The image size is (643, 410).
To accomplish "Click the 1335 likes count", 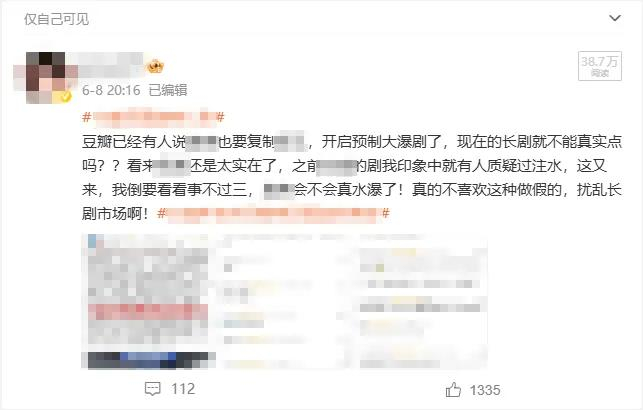I will coord(485,390).
